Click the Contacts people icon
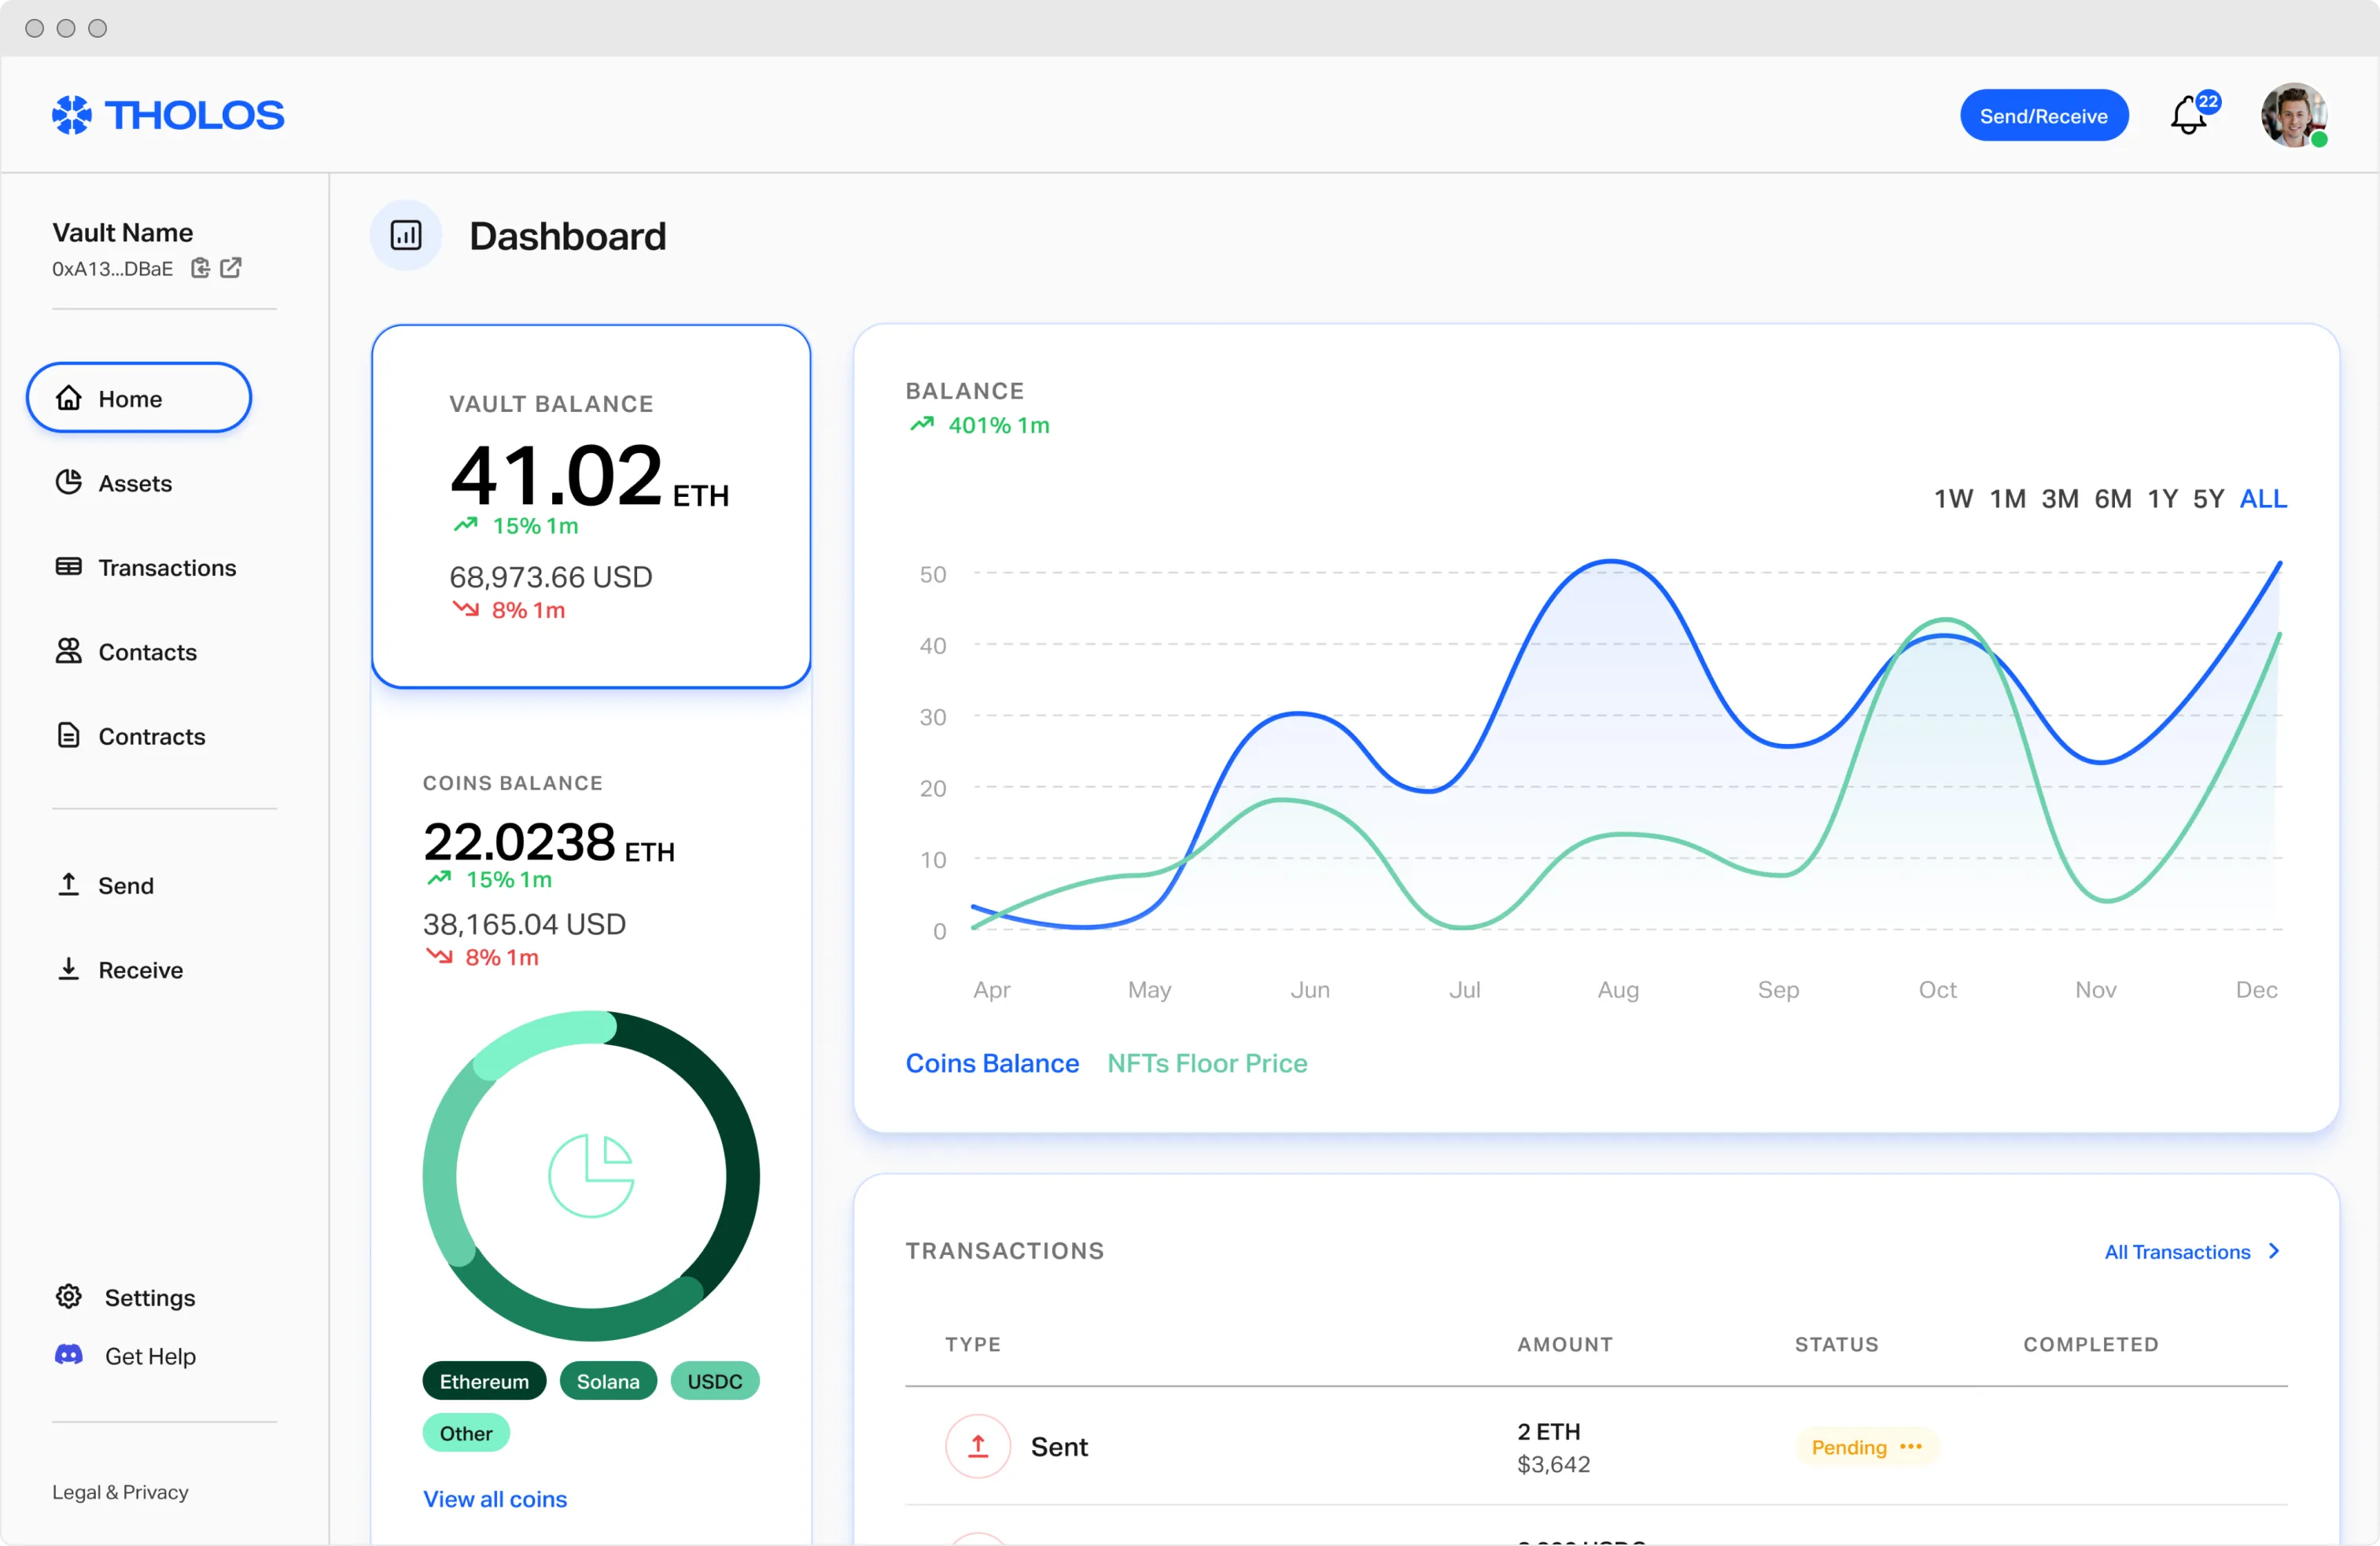This screenshot has width=2380, height=1546. click(68, 651)
